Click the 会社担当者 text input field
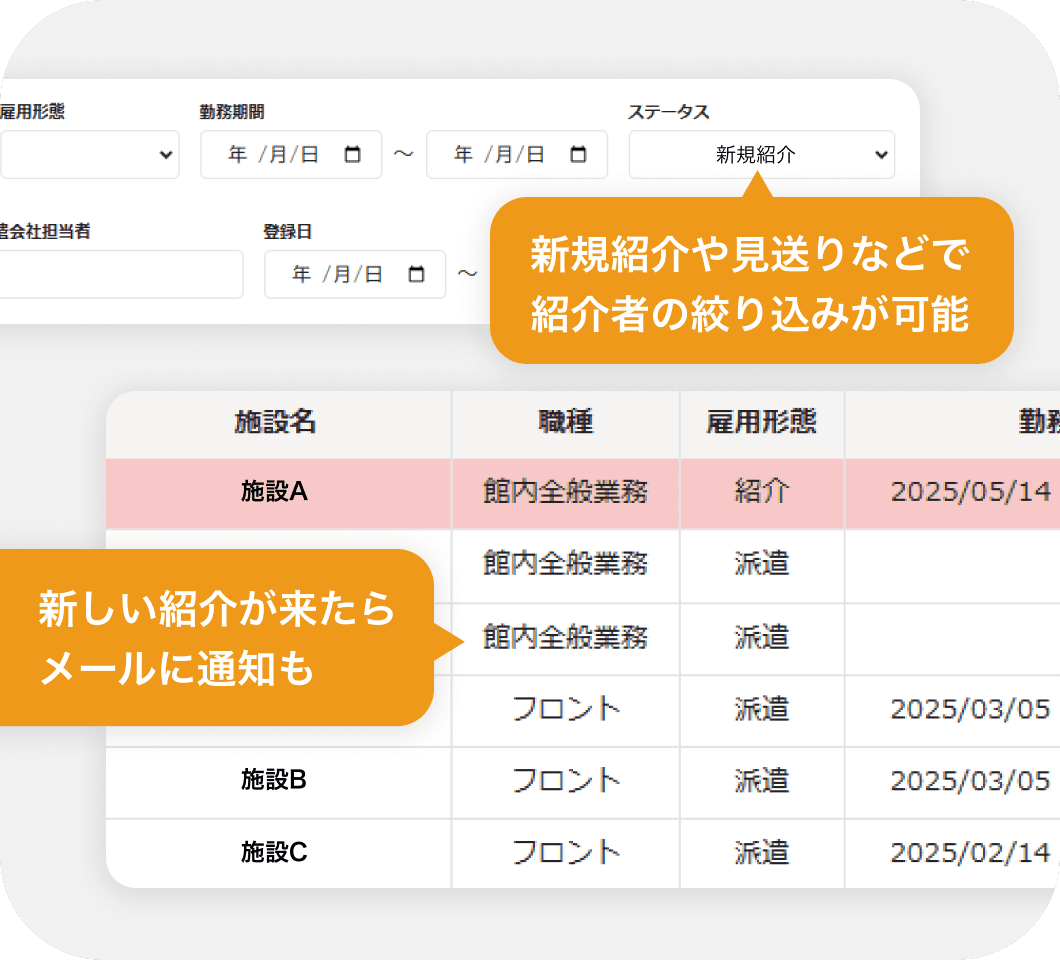The image size is (1060, 960). click(x=120, y=274)
